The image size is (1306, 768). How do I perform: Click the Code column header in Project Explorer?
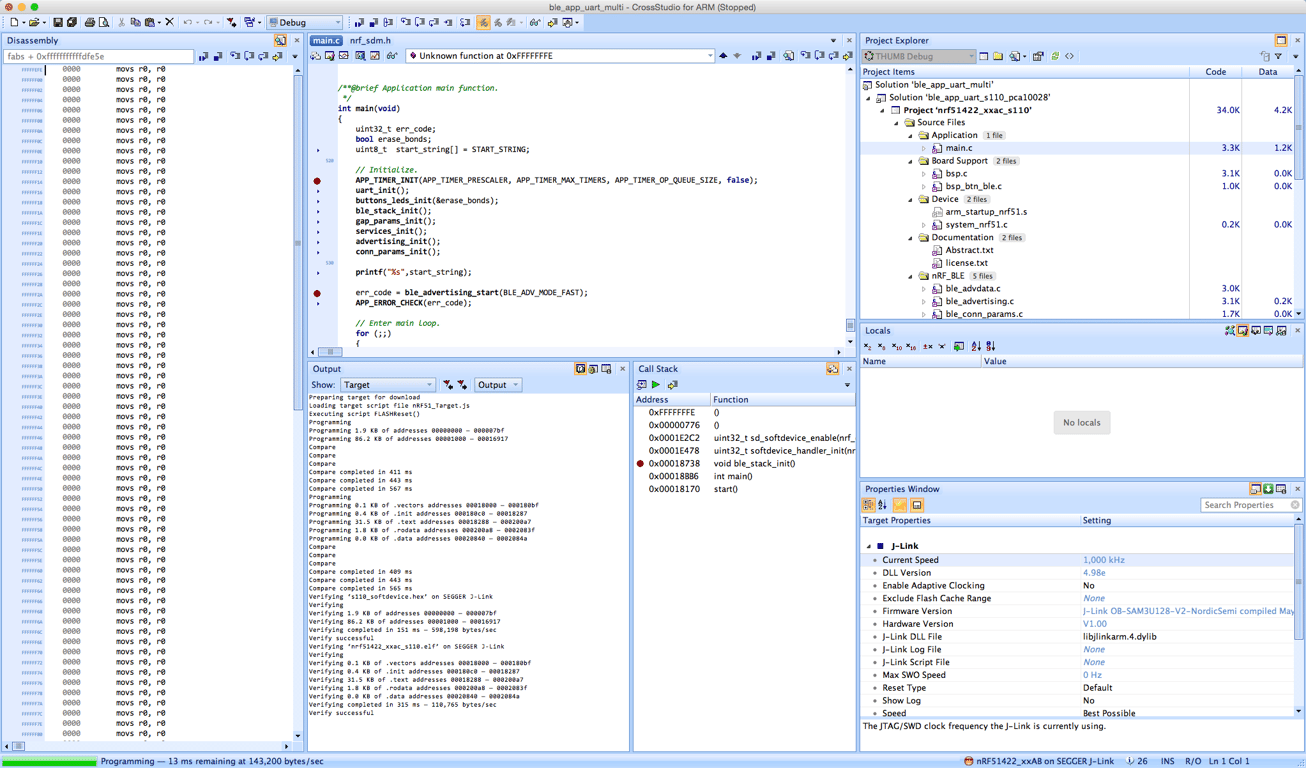[1216, 72]
